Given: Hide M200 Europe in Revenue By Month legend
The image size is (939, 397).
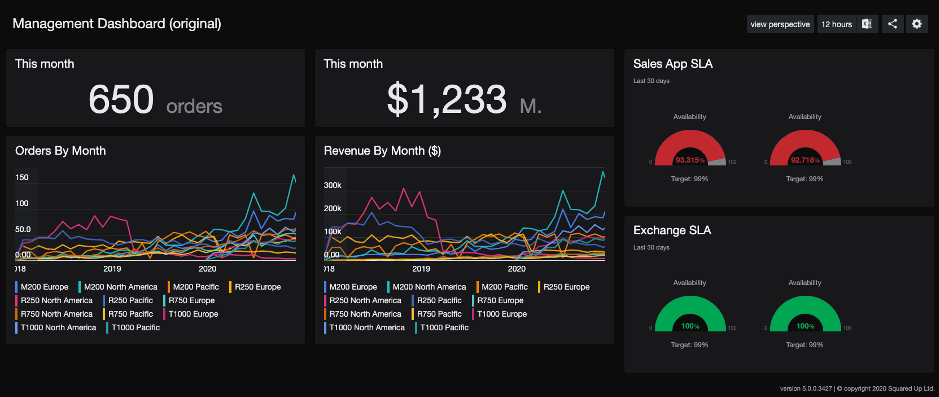Looking at the screenshot, I should point(351,287).
